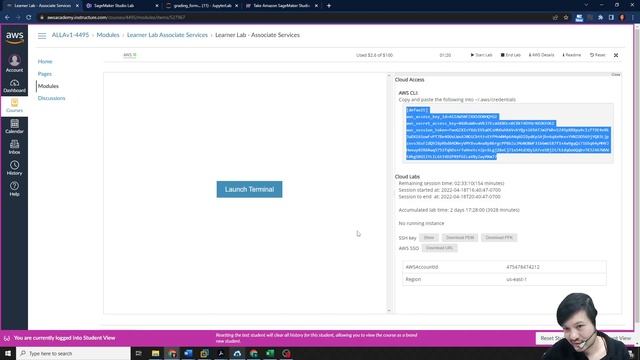The image size is (640, 360).
Task: Click the AWS logo in sidebar
Action: click(x=15, y=37)
